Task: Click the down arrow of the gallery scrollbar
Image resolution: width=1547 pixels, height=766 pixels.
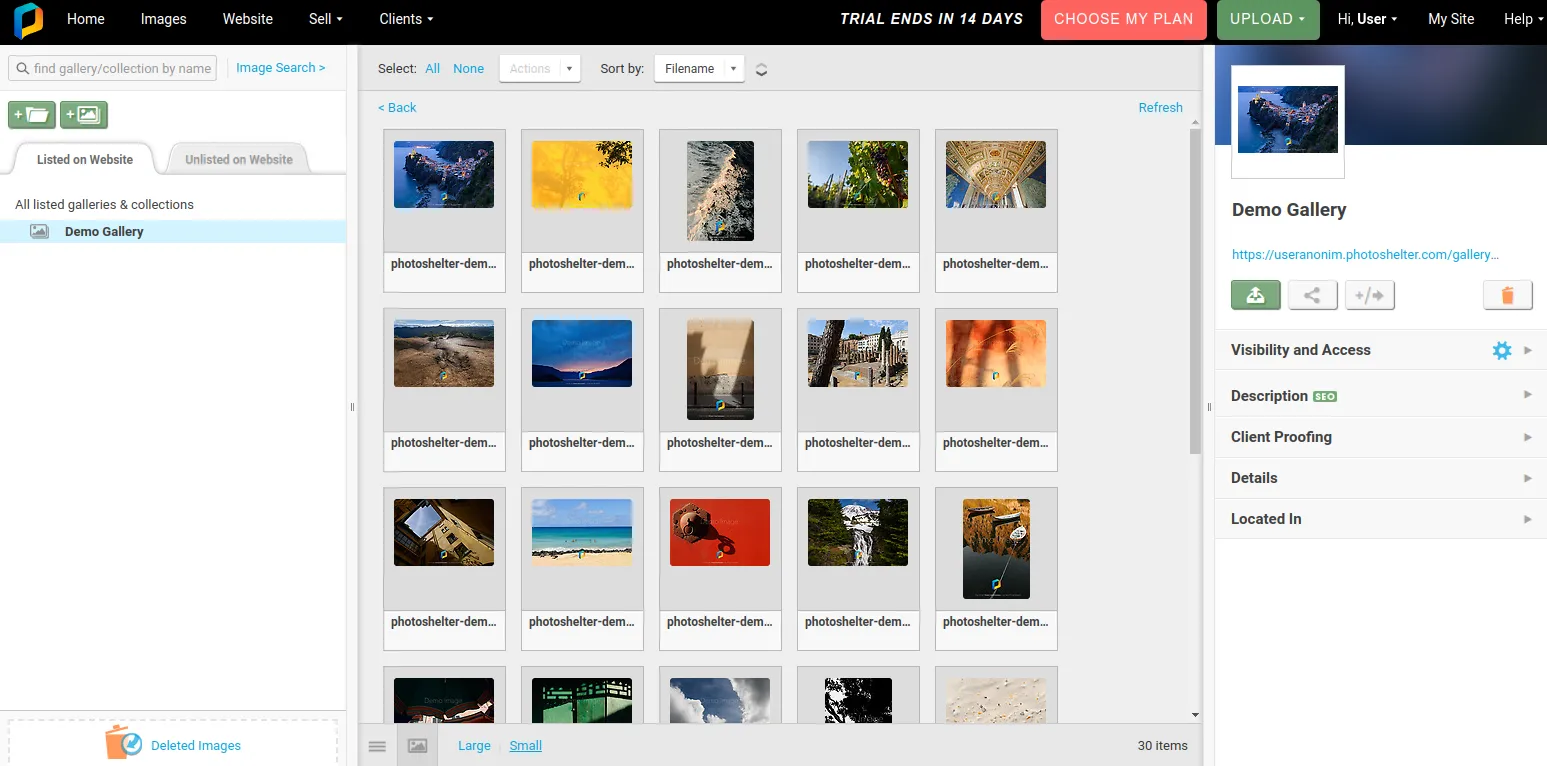Action: click(1195, 715)
